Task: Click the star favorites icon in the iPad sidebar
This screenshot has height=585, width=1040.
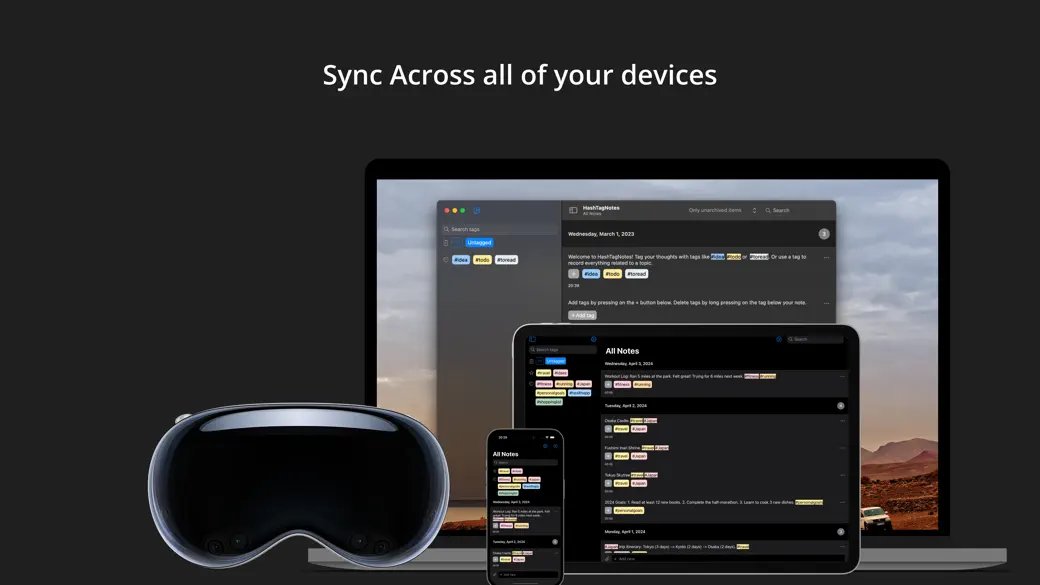Action: [x=531, y=373]
